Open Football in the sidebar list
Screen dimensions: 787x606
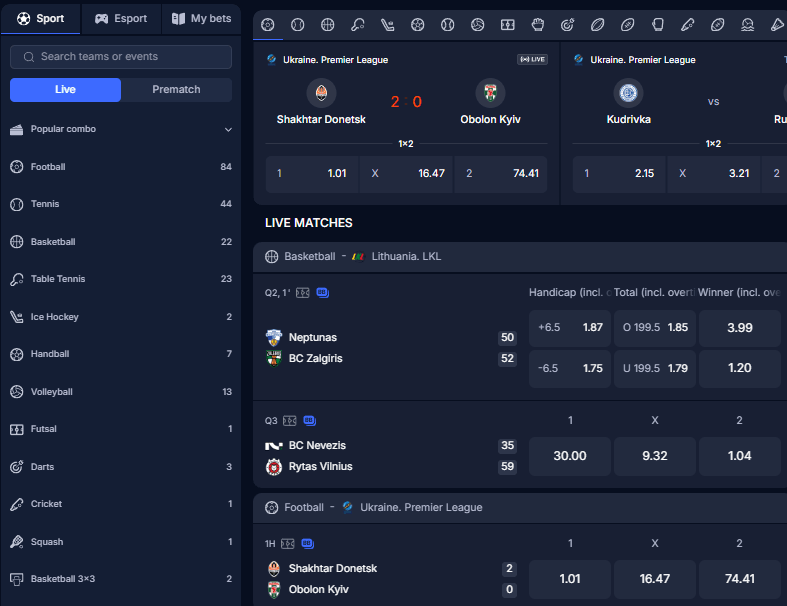(121, 167)
